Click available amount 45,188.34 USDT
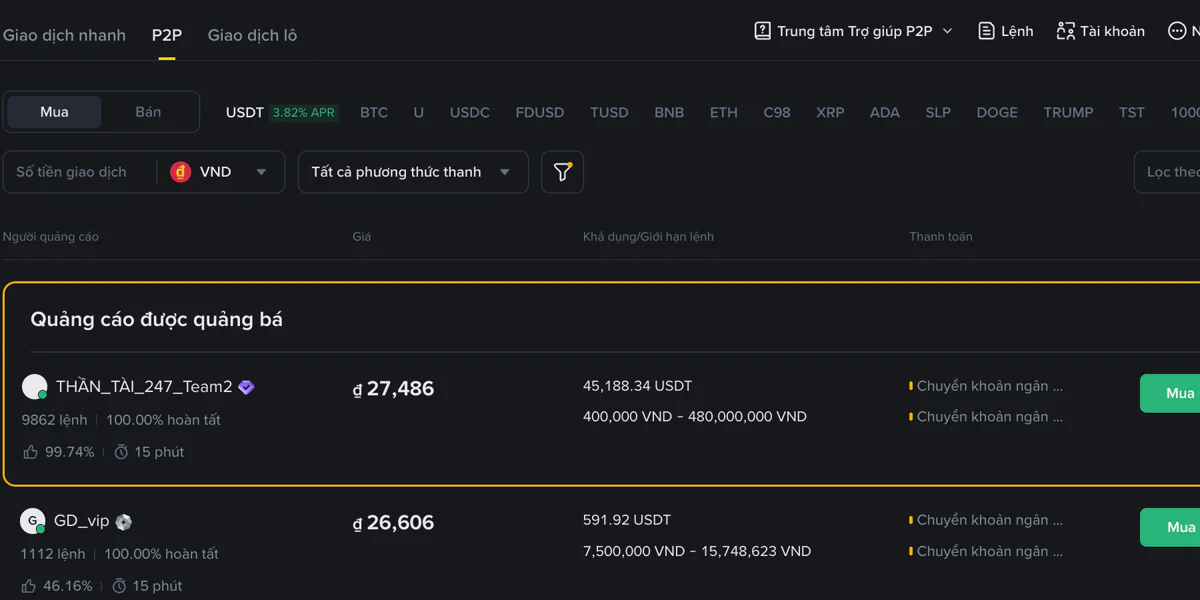This screenshot has height=600, width=1200. point(638,386)
